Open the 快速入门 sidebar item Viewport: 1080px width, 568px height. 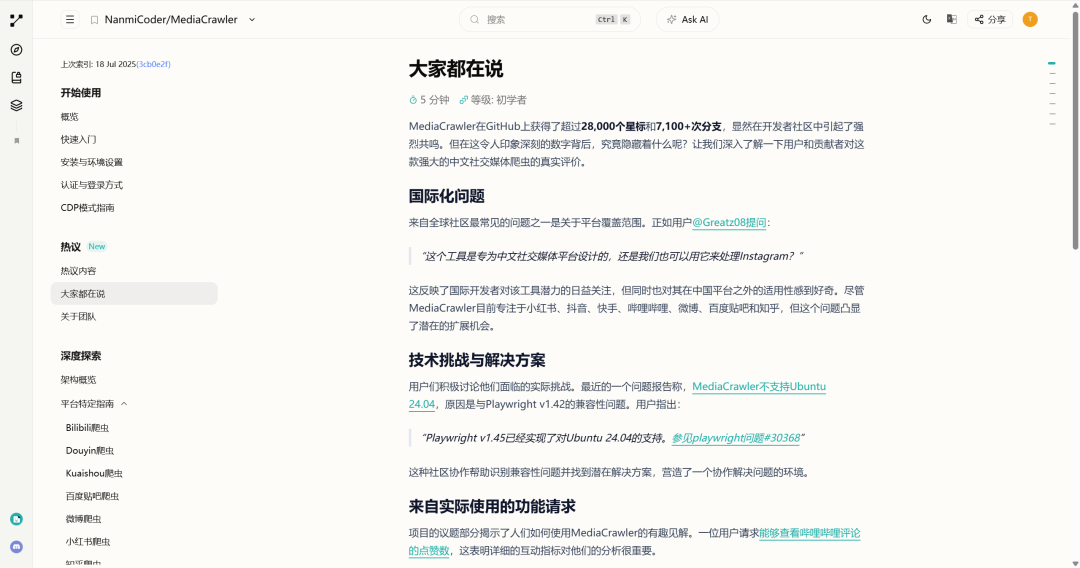[79, 139]
